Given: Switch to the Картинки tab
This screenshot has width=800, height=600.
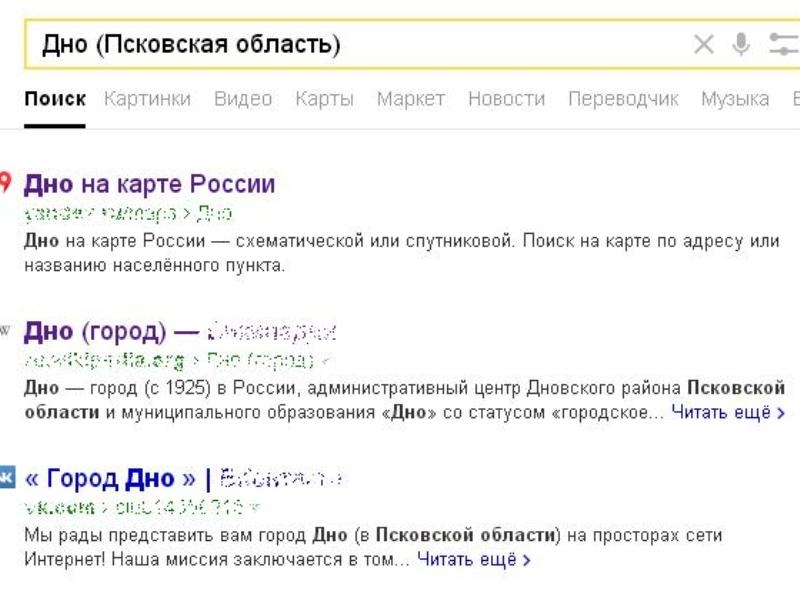Looking at the screenshot, I should tap(147, 99).
